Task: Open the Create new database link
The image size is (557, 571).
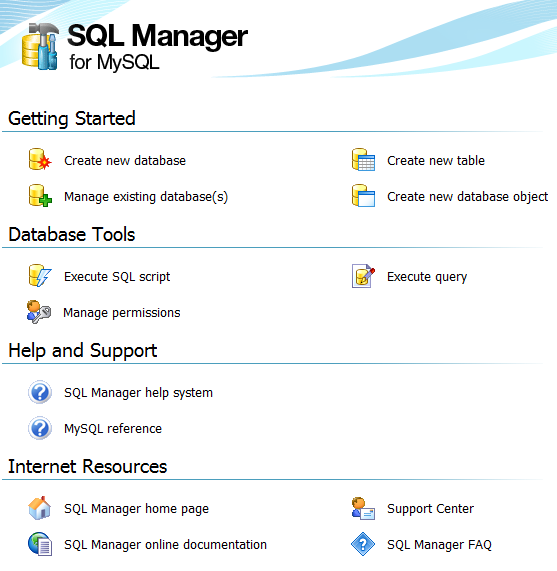Action: (x=125, y=161)
